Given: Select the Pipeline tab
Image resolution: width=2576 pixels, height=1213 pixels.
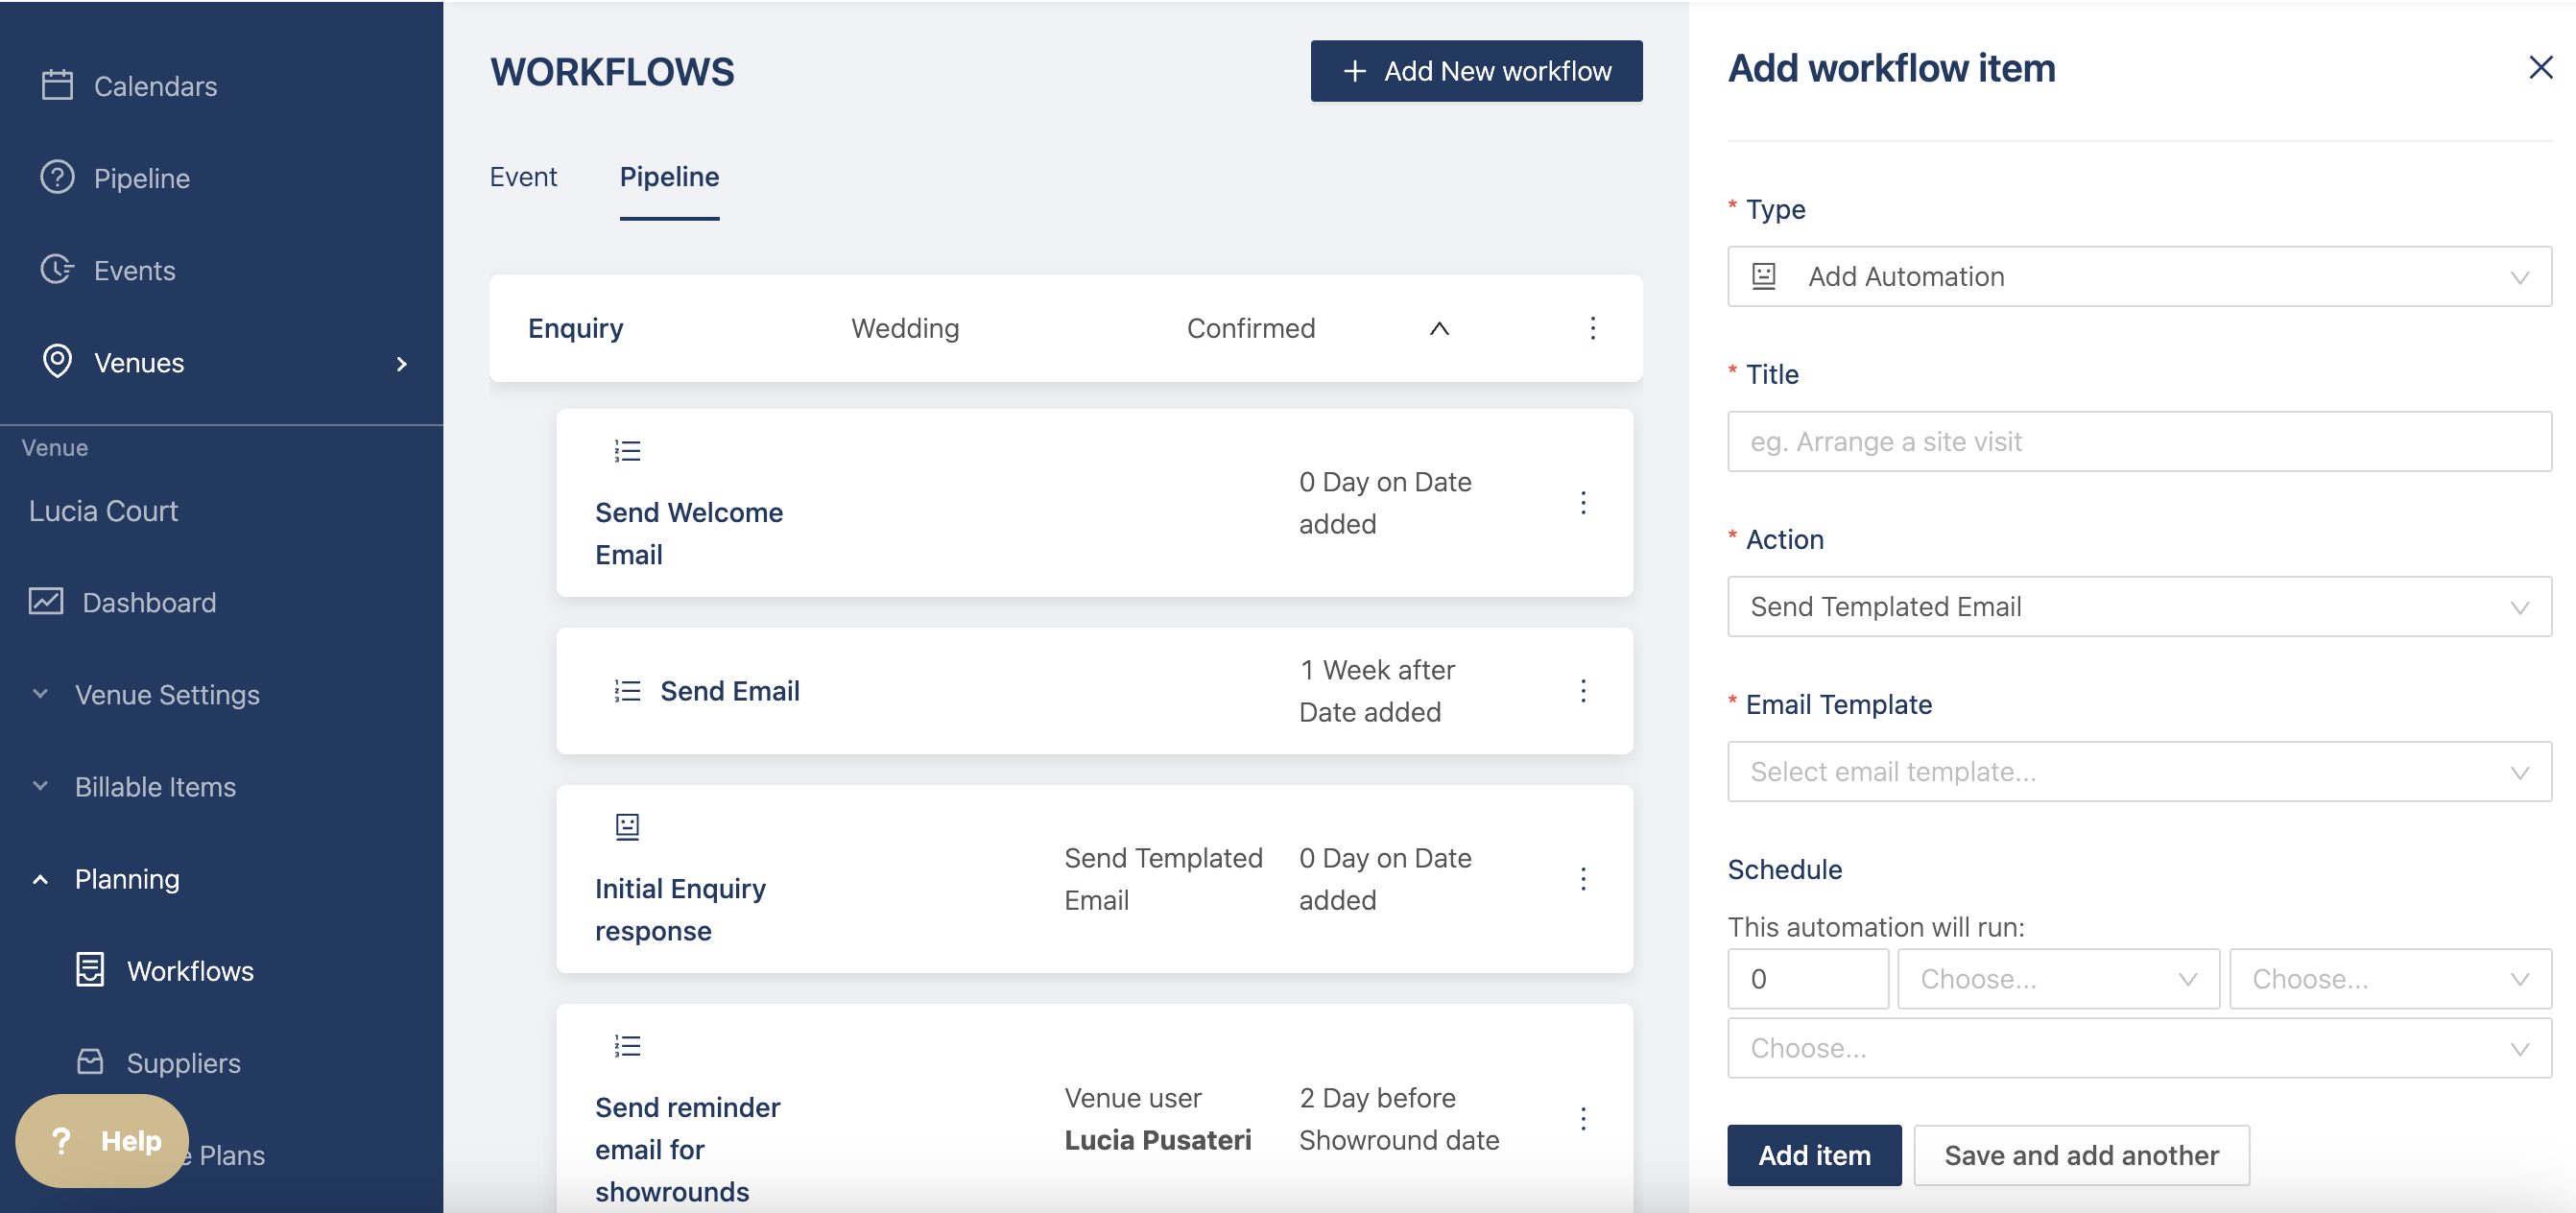Looking at the screenshot, I should tap(669, 177).
